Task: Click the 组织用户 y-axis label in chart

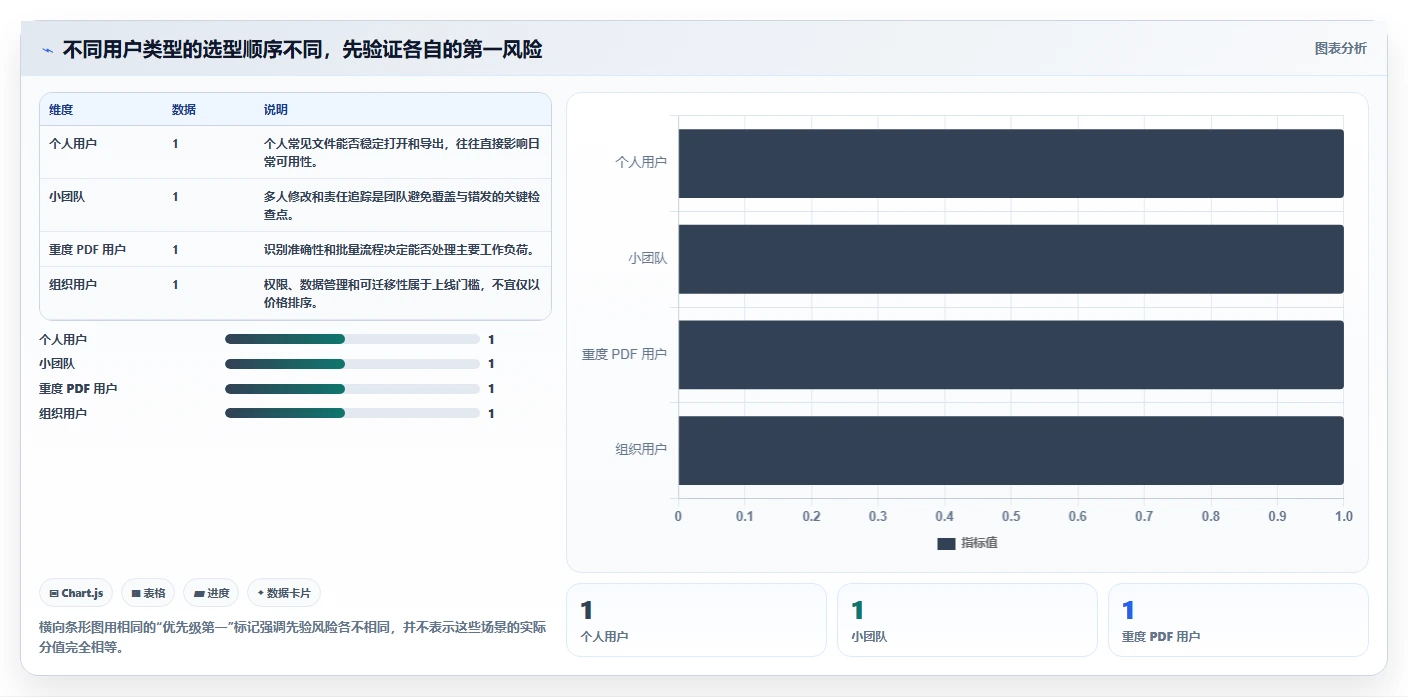Action: point(641,450)
